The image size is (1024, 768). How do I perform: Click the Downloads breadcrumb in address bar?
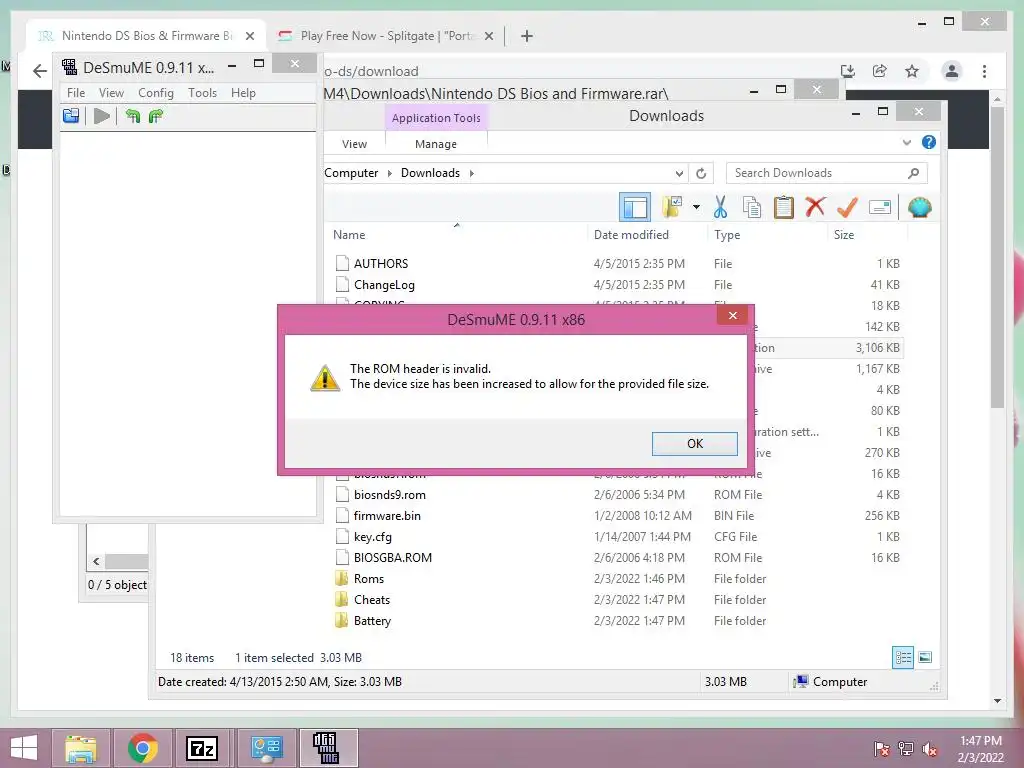[430, 173]
